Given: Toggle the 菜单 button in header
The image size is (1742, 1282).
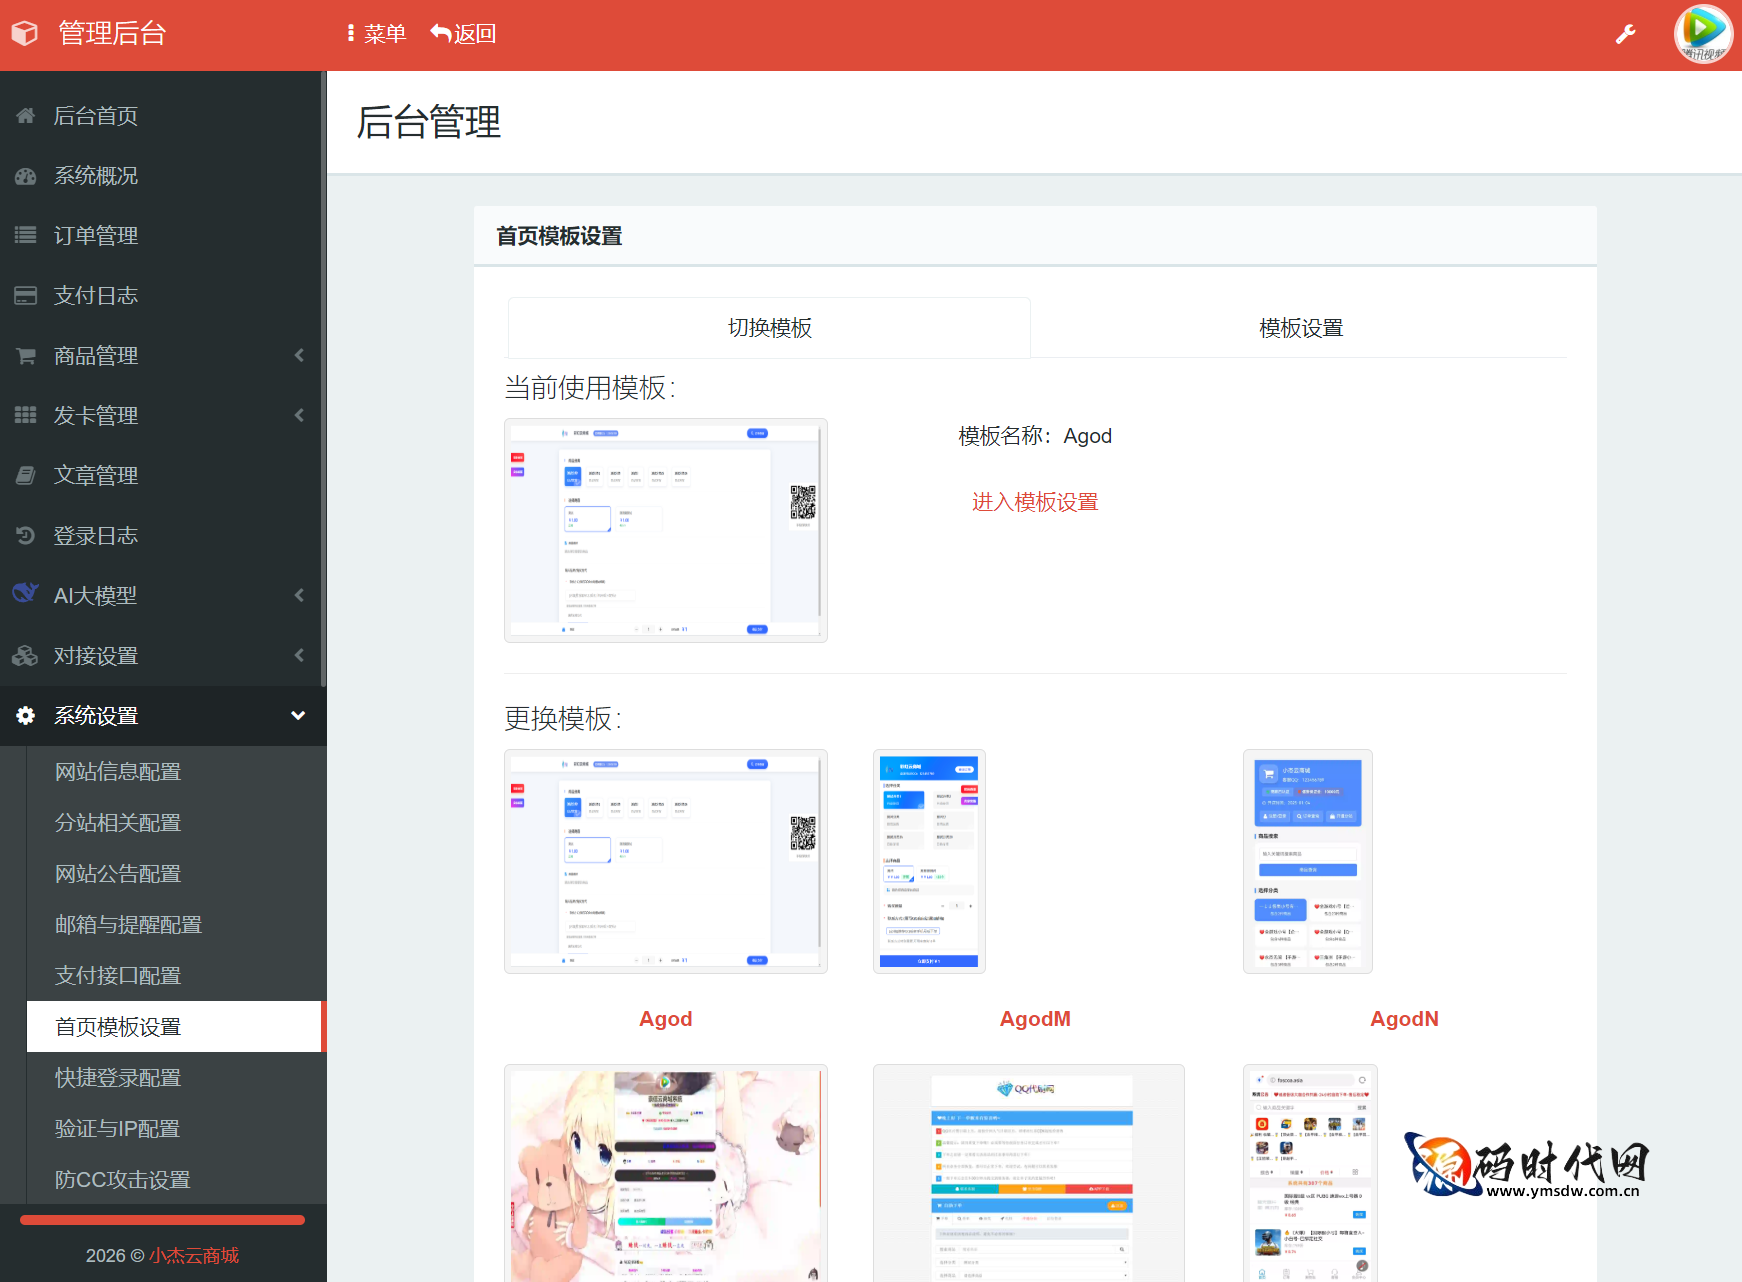Looking at the screenshot, I should click(x=376, y=34).
